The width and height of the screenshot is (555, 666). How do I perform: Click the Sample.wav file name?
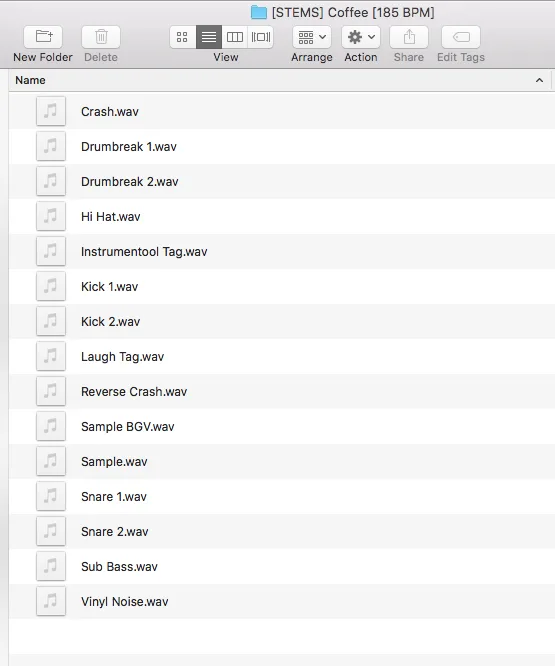click(114, 462)
